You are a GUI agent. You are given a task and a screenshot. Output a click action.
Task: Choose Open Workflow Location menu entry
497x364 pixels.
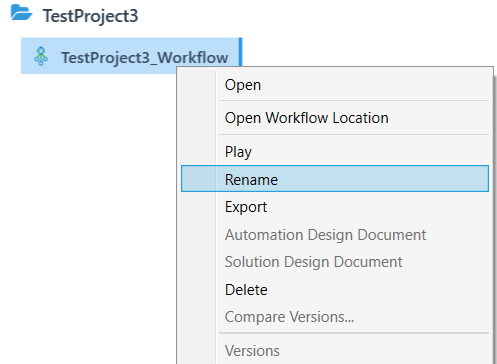coord(335,118)
